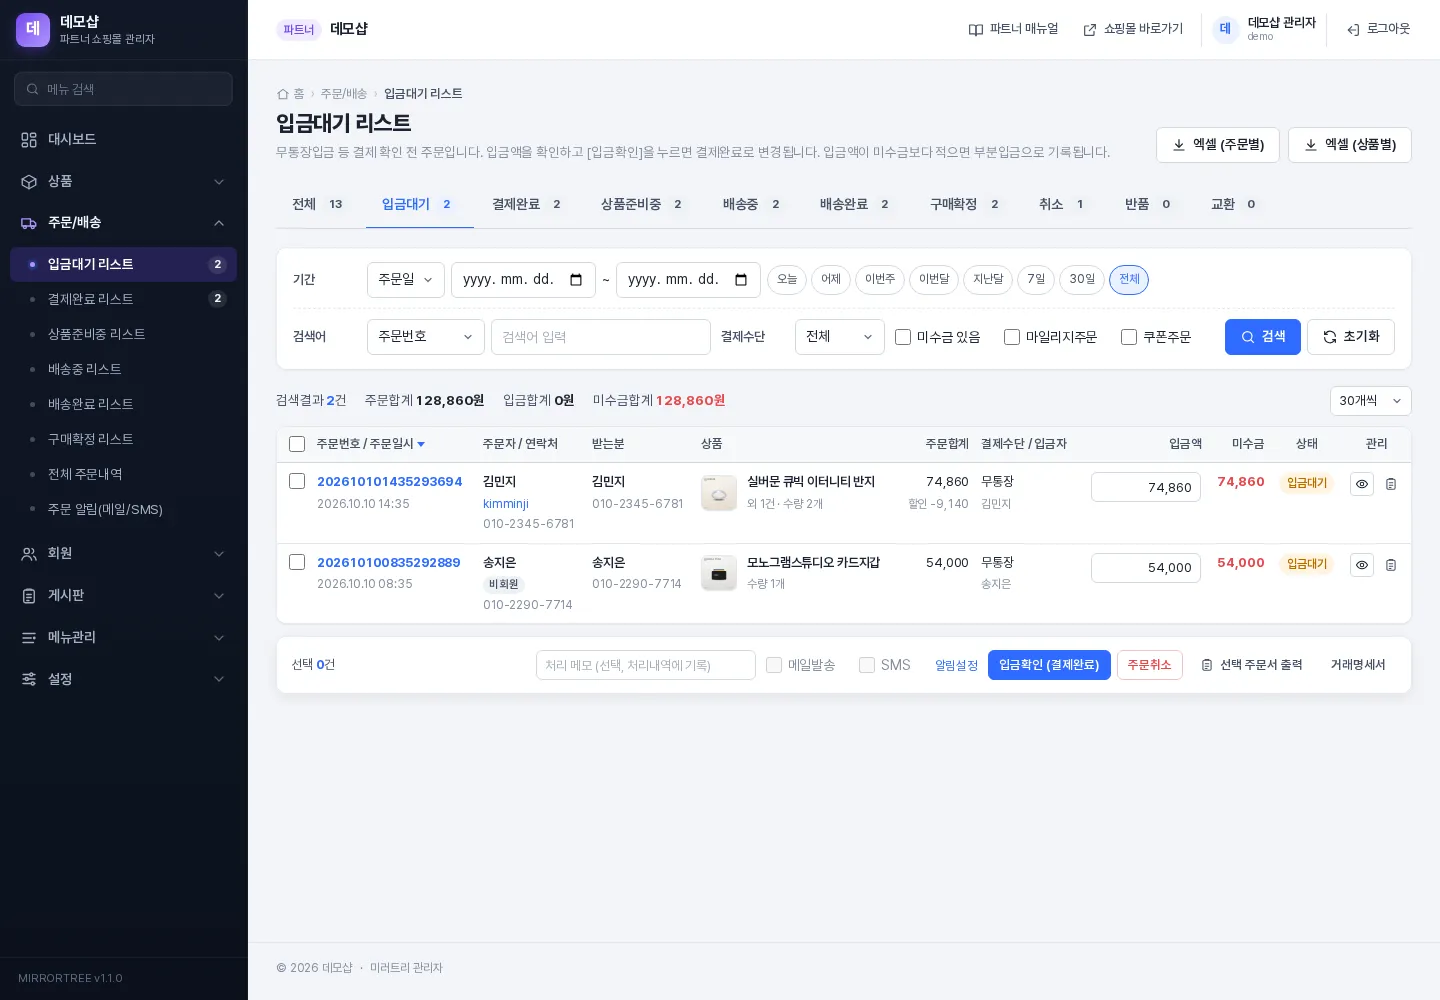This screenshot has width=1440, height=1000.
Task: Click the 회원 members sidebar icon
Action: pos(29,554)
